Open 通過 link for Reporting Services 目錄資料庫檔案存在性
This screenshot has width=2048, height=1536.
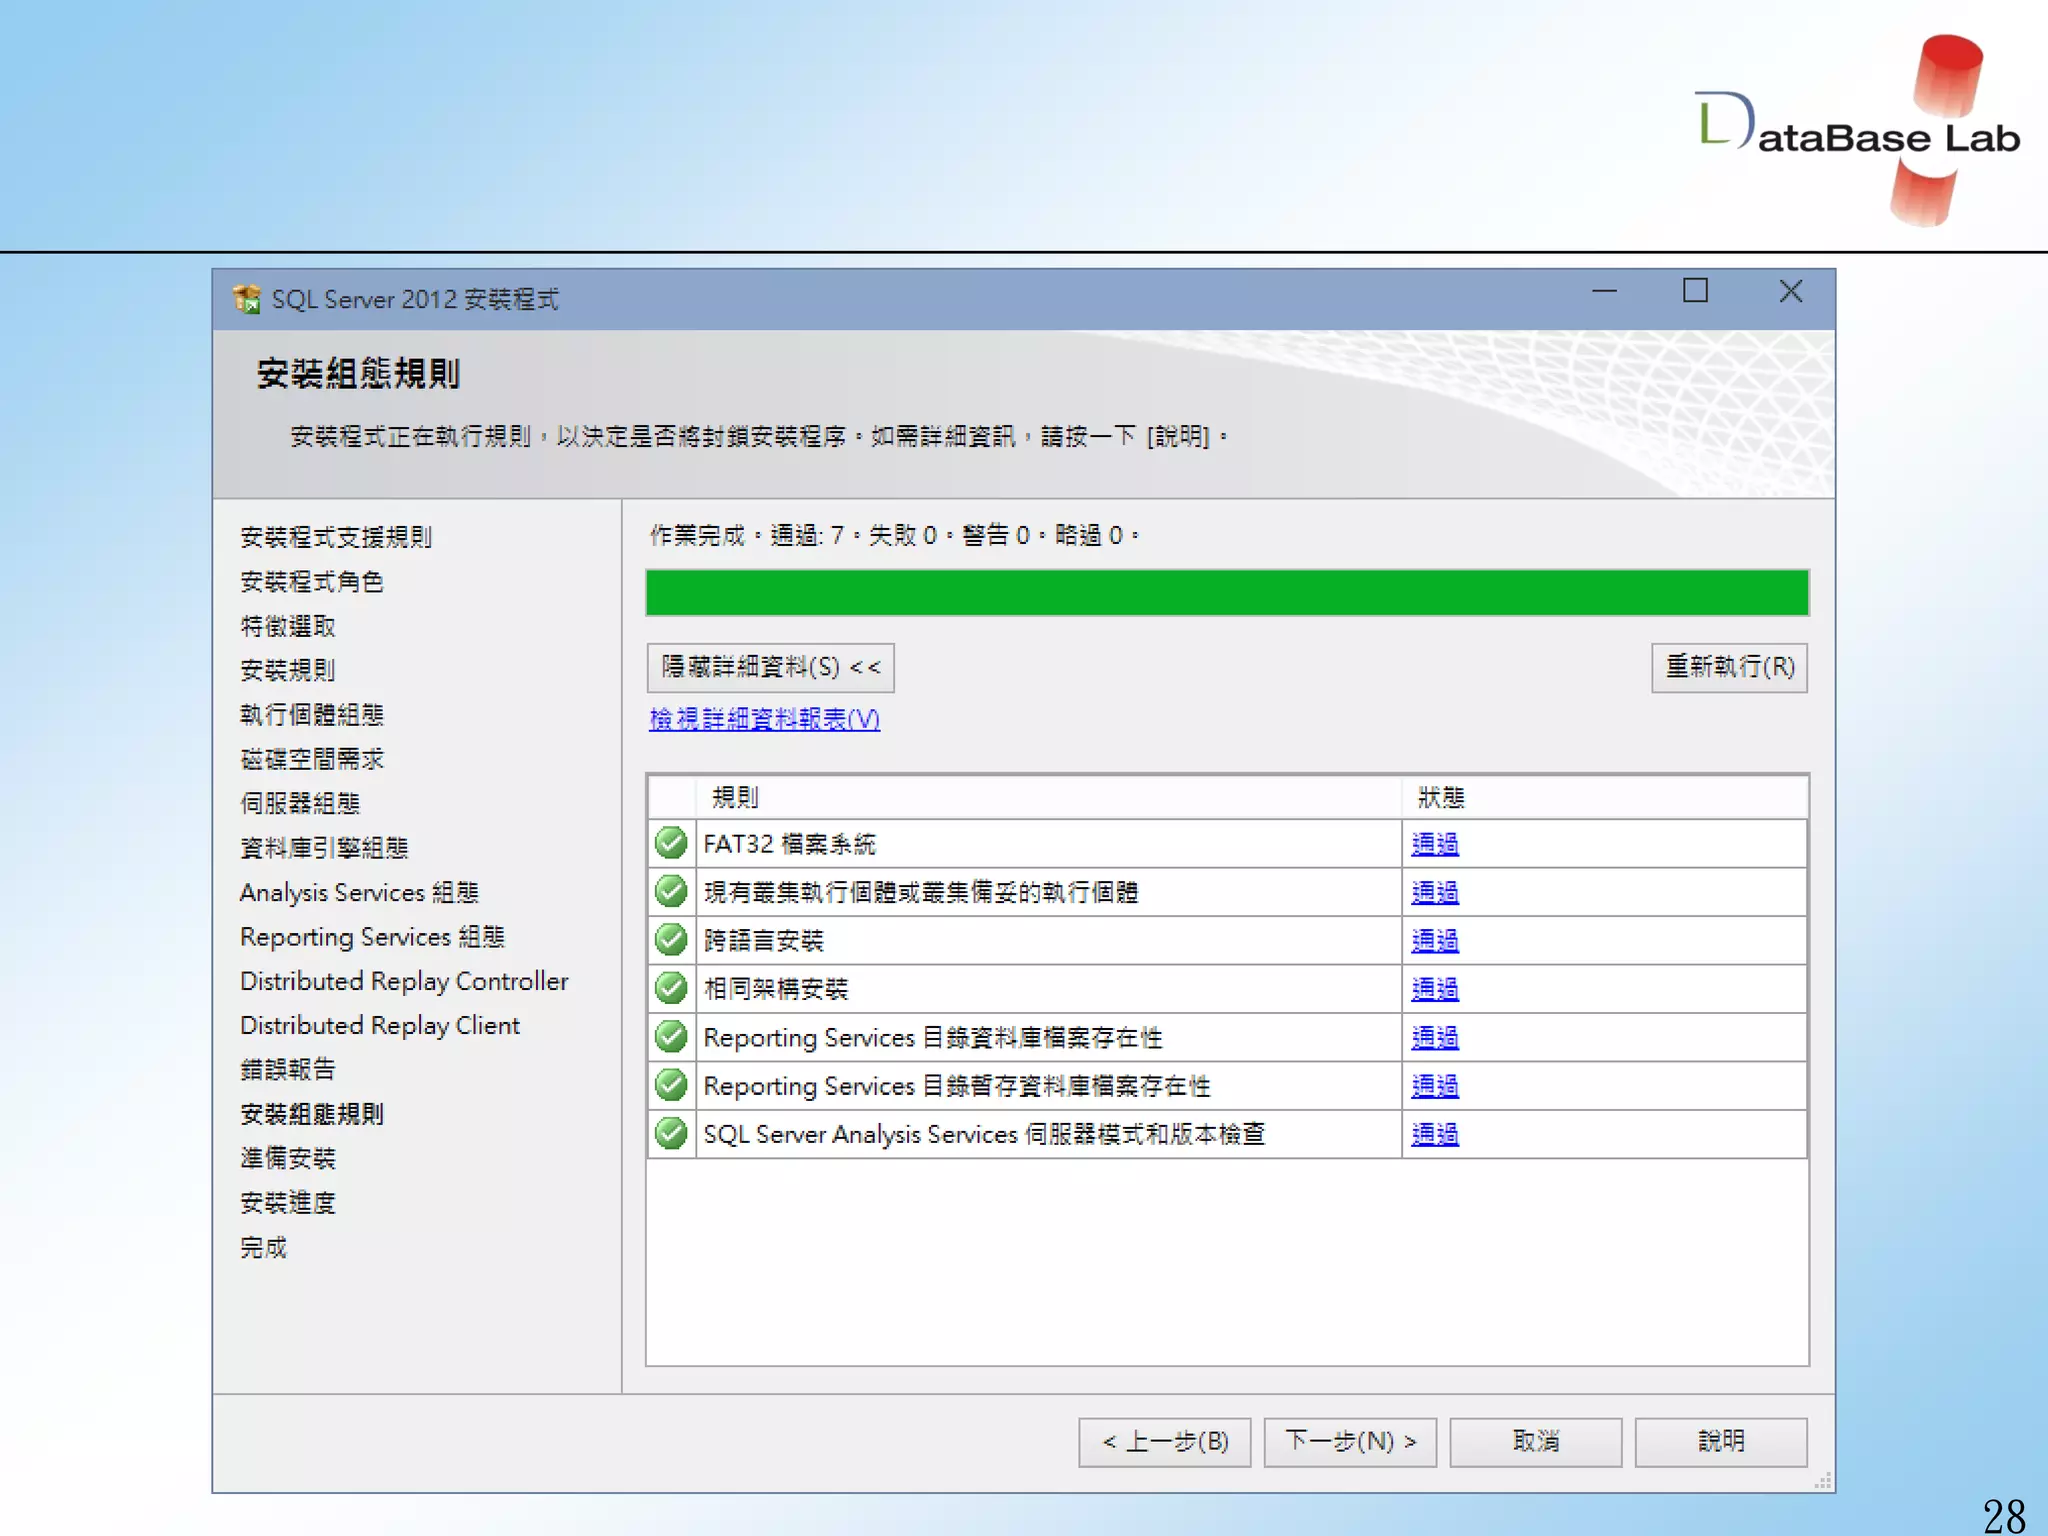[1435, 1037]
